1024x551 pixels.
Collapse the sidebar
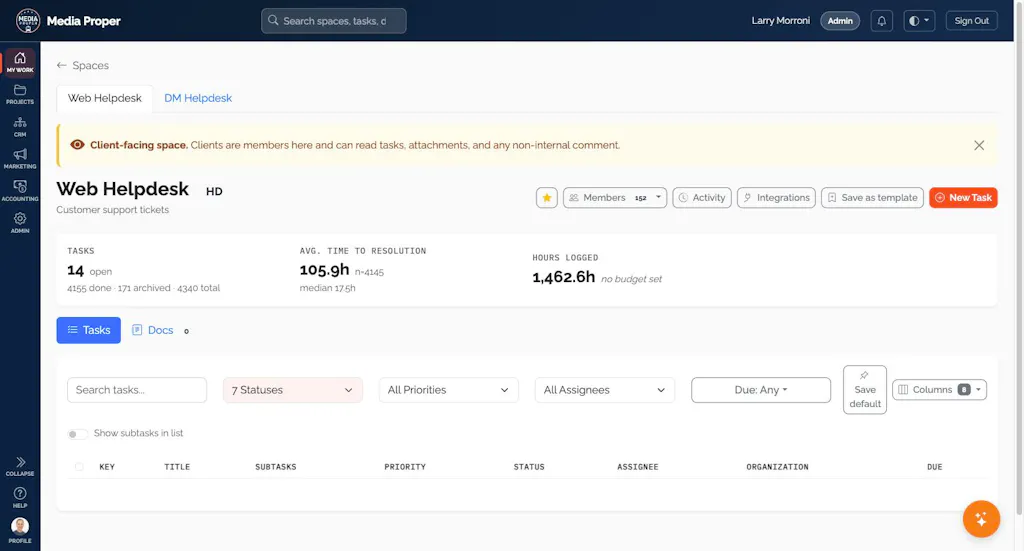click(20, 466)
